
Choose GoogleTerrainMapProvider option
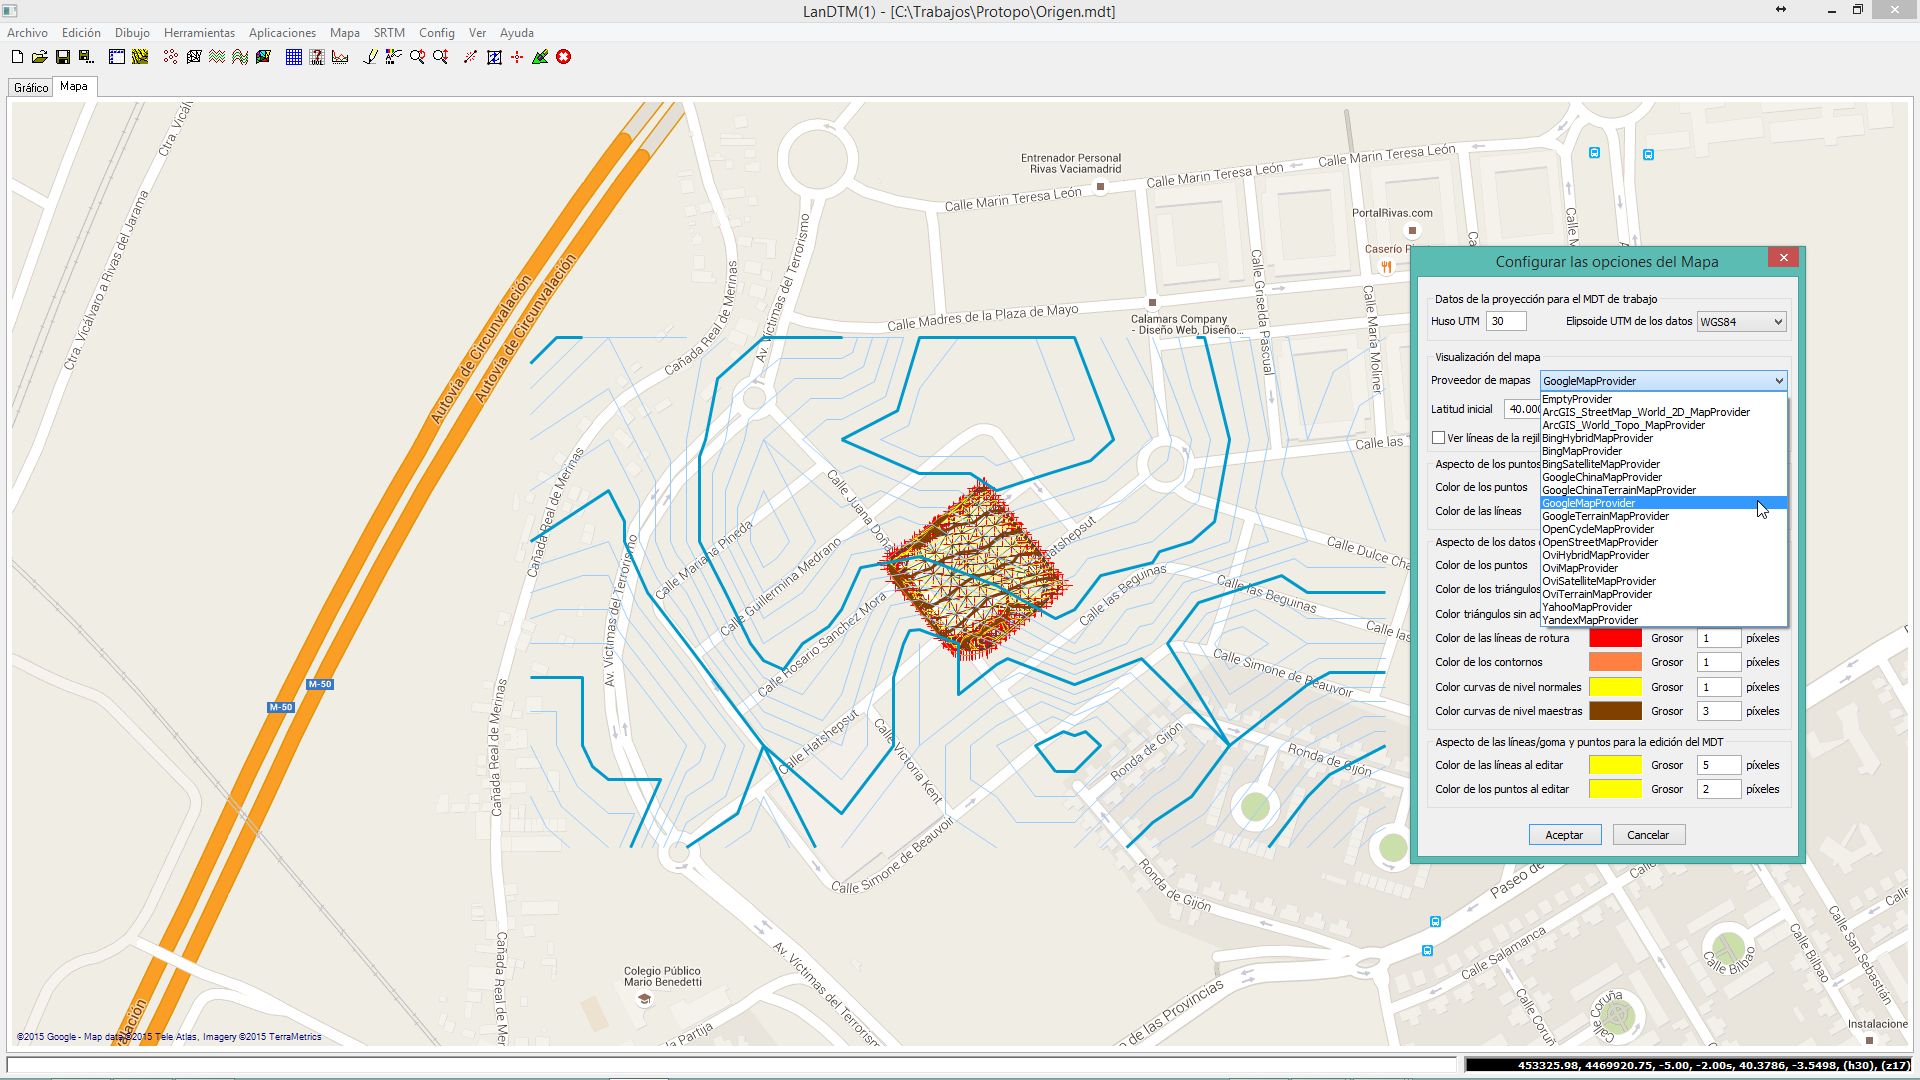click(x=1663, y=516)
